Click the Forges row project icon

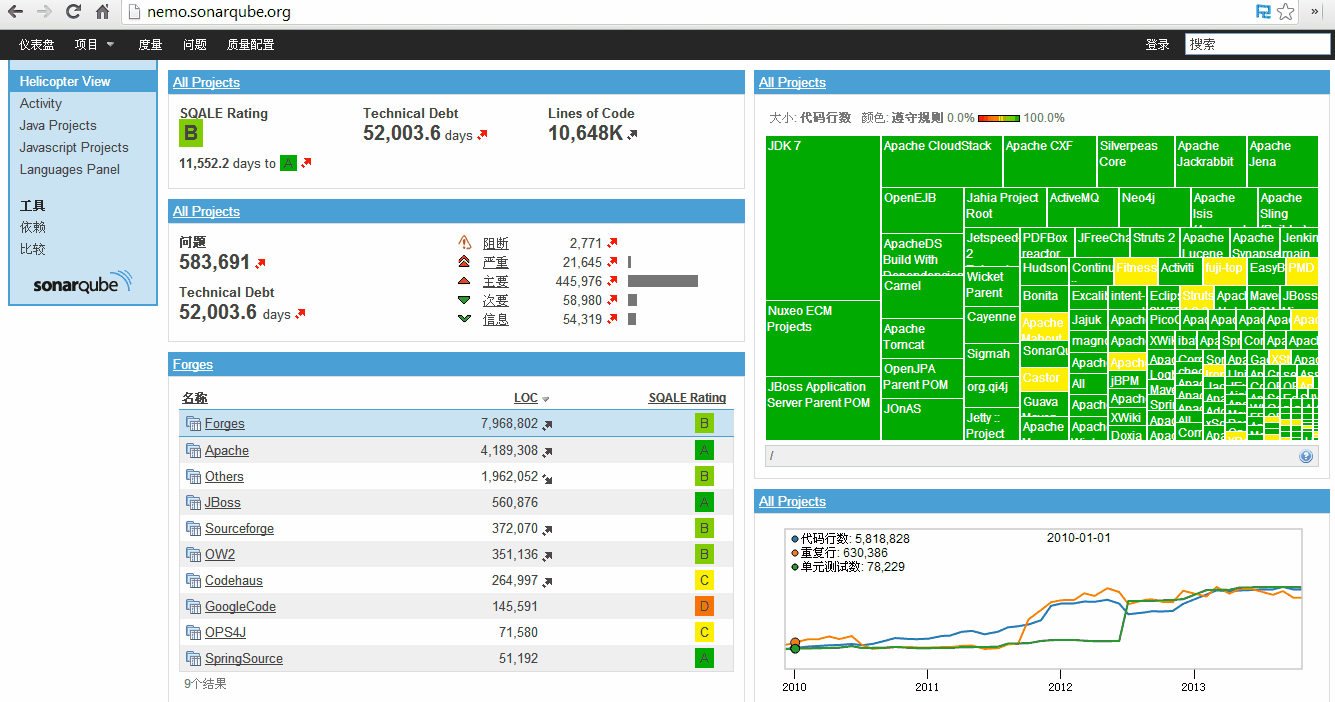tap(193, 424)
